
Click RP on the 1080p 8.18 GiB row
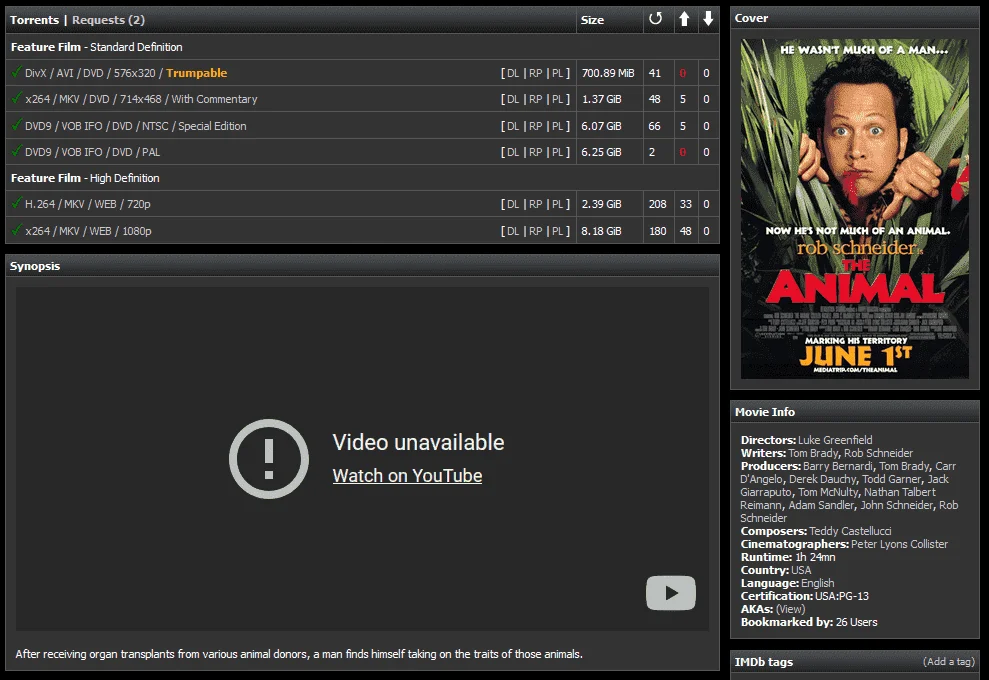click(535, 231)
